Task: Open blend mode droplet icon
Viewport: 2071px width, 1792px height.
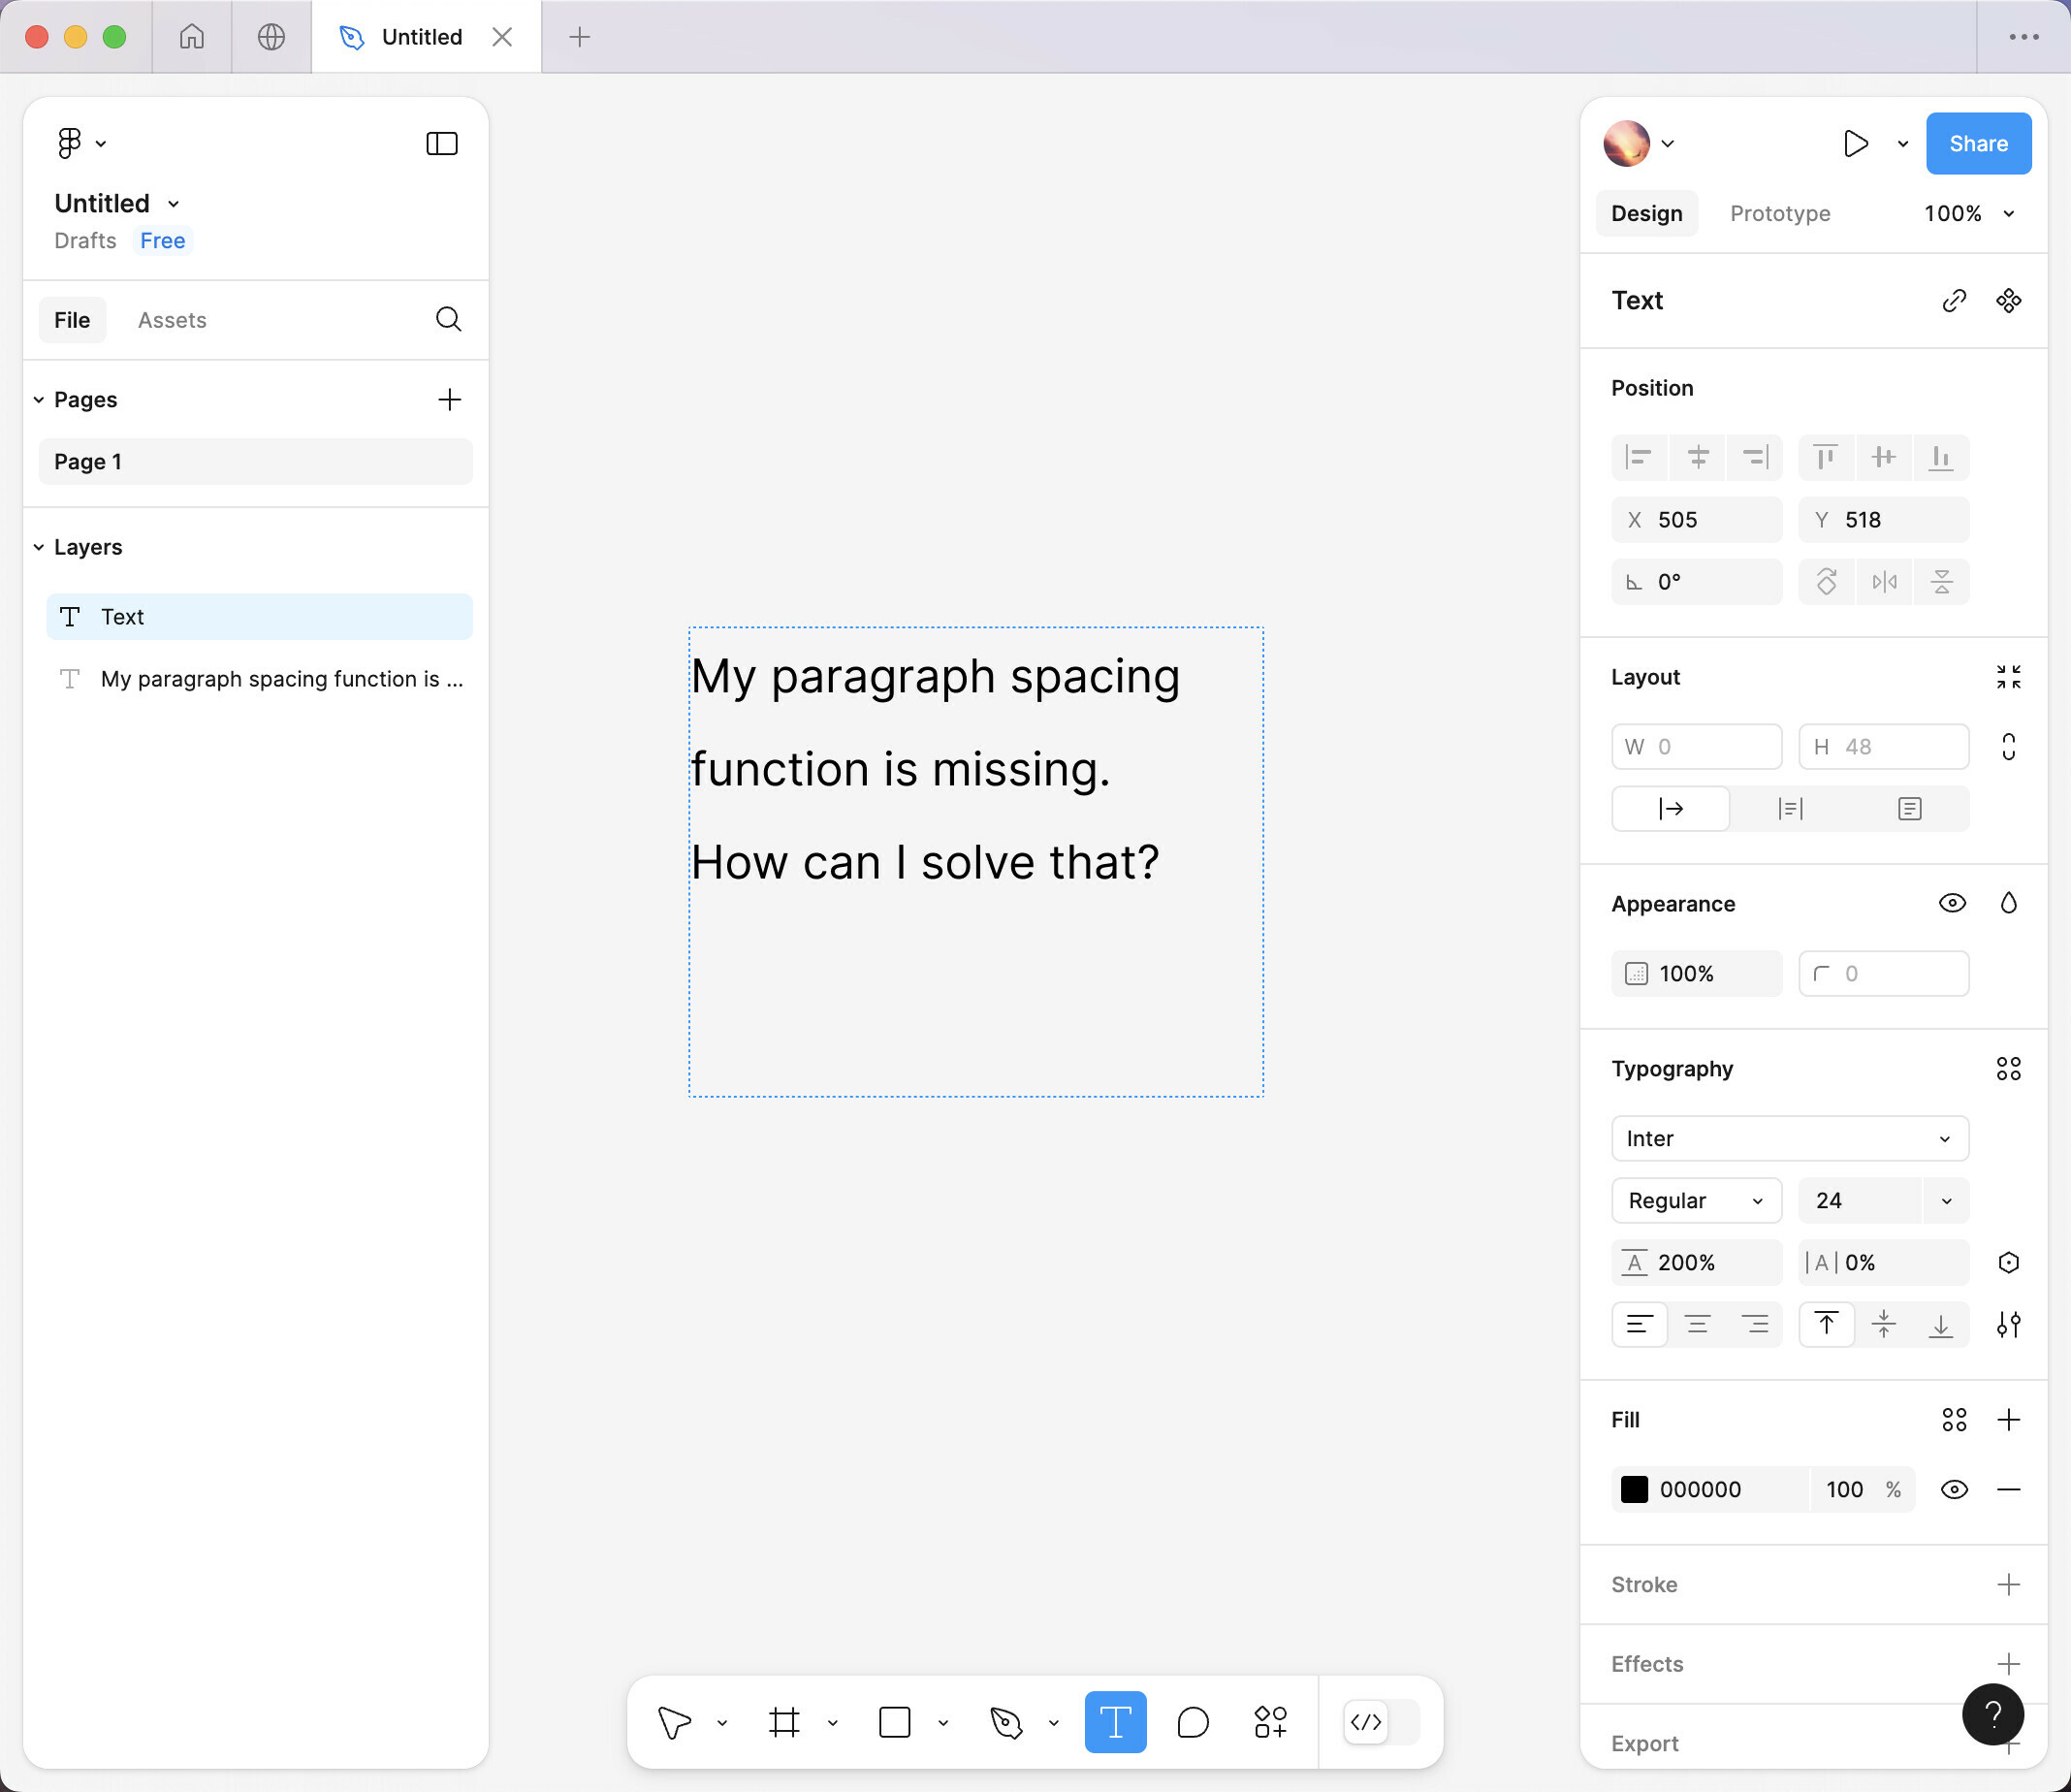Action: point(2008,903)
